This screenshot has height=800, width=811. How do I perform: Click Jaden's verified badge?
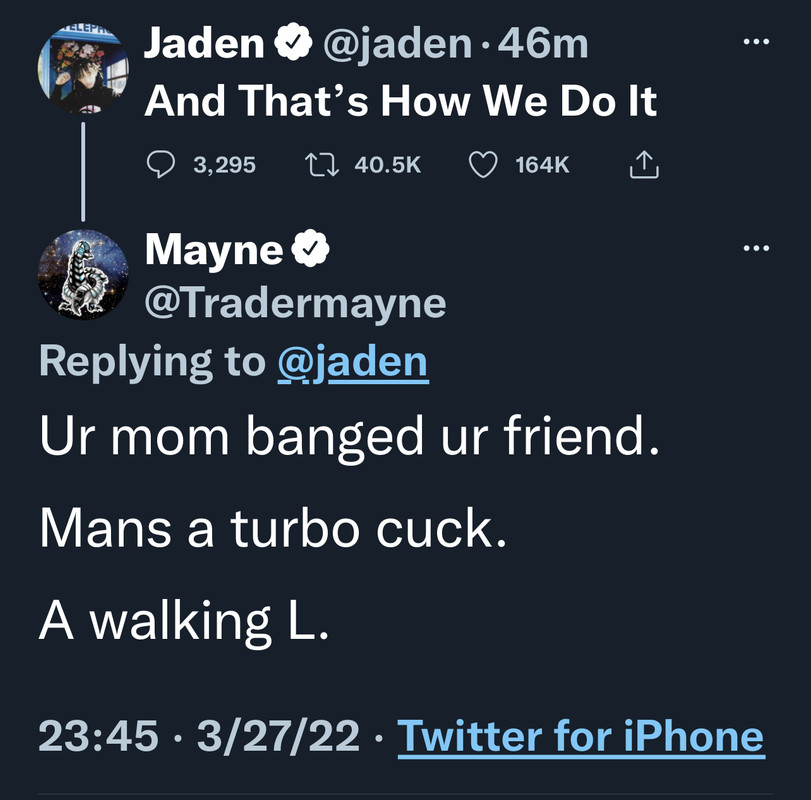pos(292,43)
